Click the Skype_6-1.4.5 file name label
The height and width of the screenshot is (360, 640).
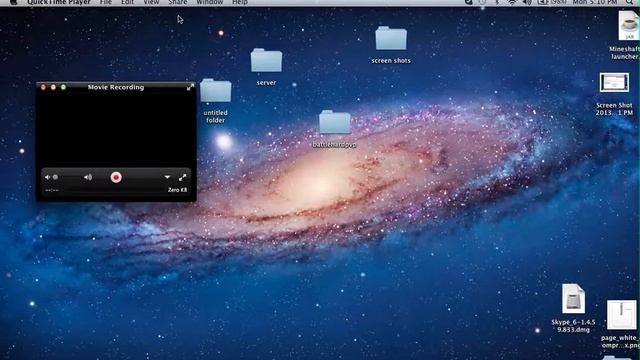click(573, 326)
